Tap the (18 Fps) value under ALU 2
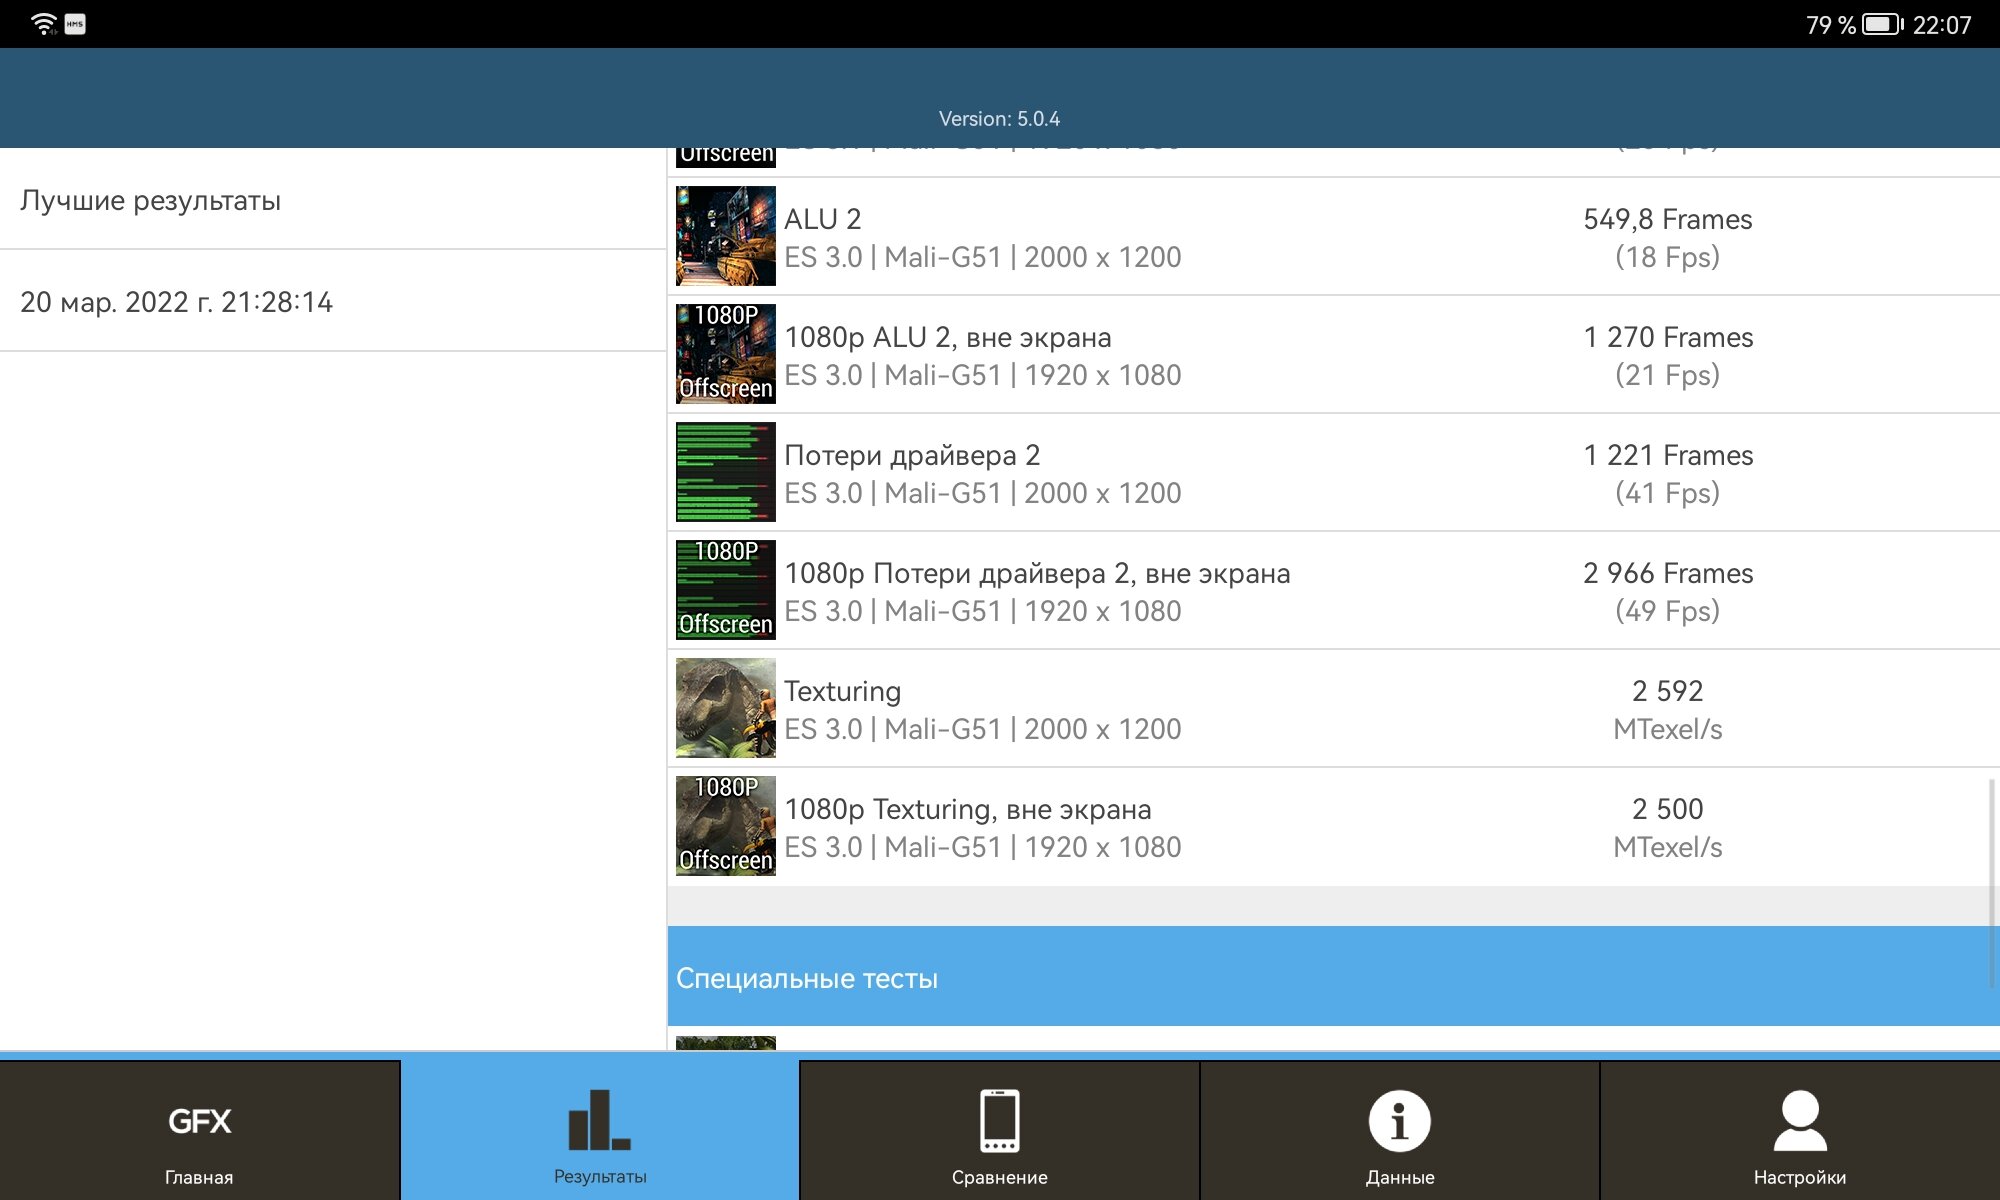This screenshot has height=1200, width=2000. 1668,257
